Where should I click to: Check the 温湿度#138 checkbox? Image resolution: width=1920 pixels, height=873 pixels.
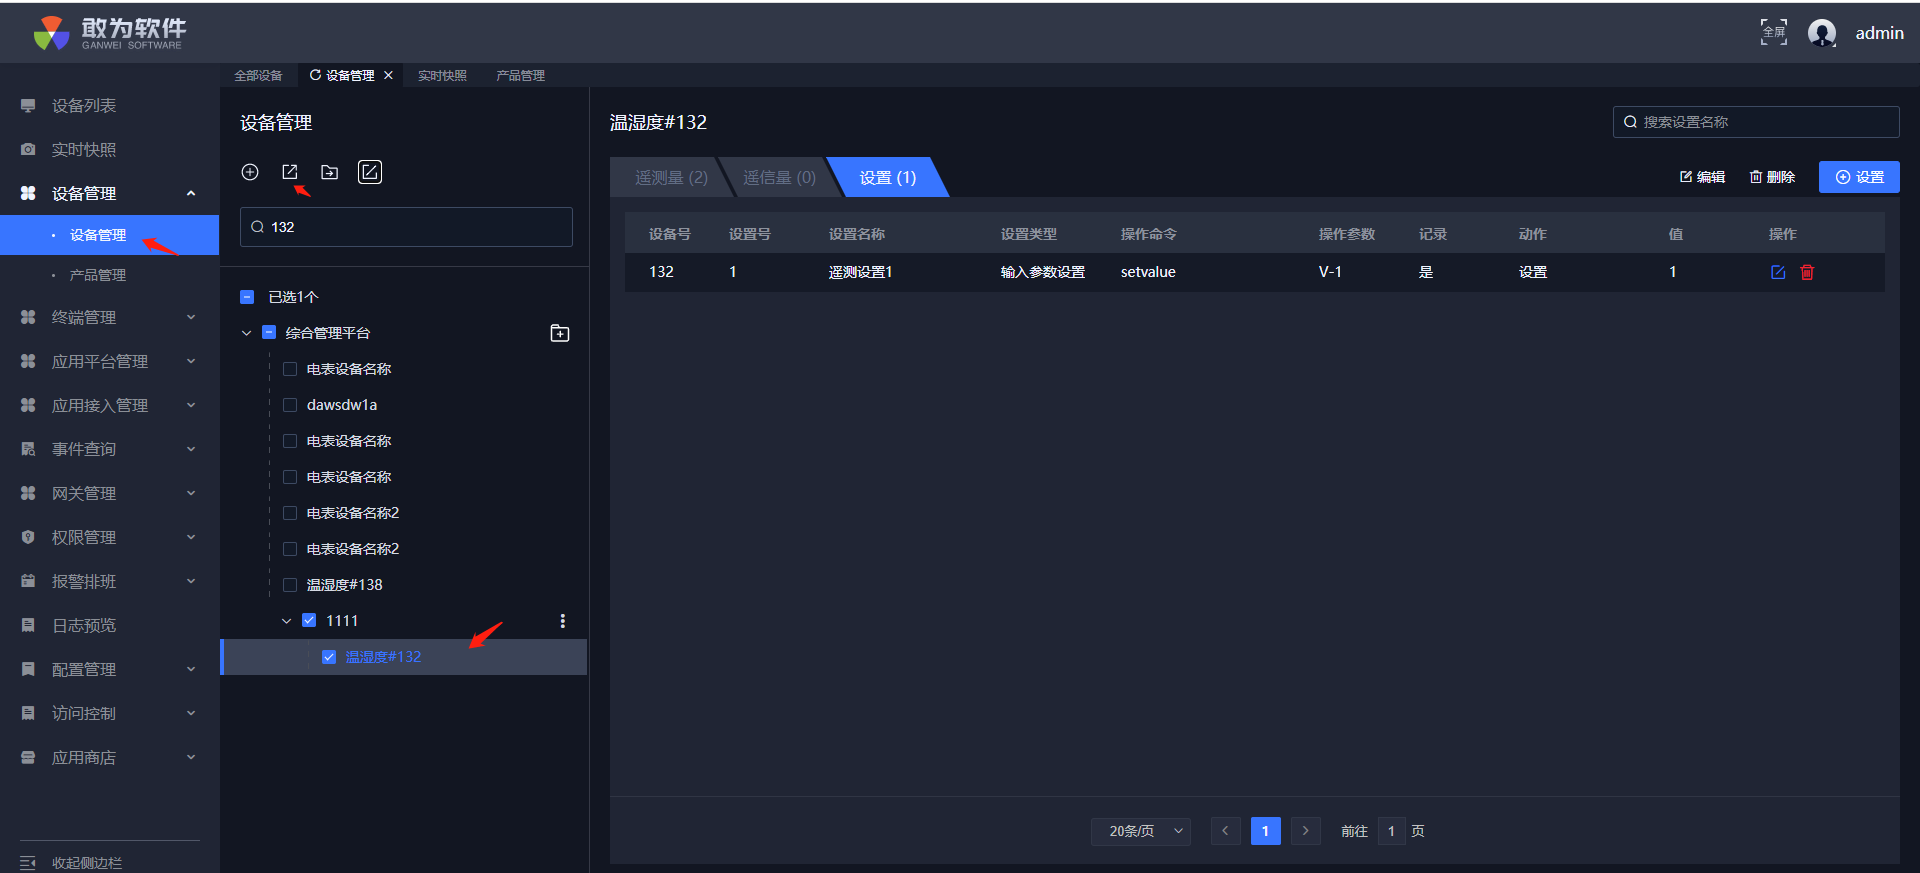coord(290,585)
